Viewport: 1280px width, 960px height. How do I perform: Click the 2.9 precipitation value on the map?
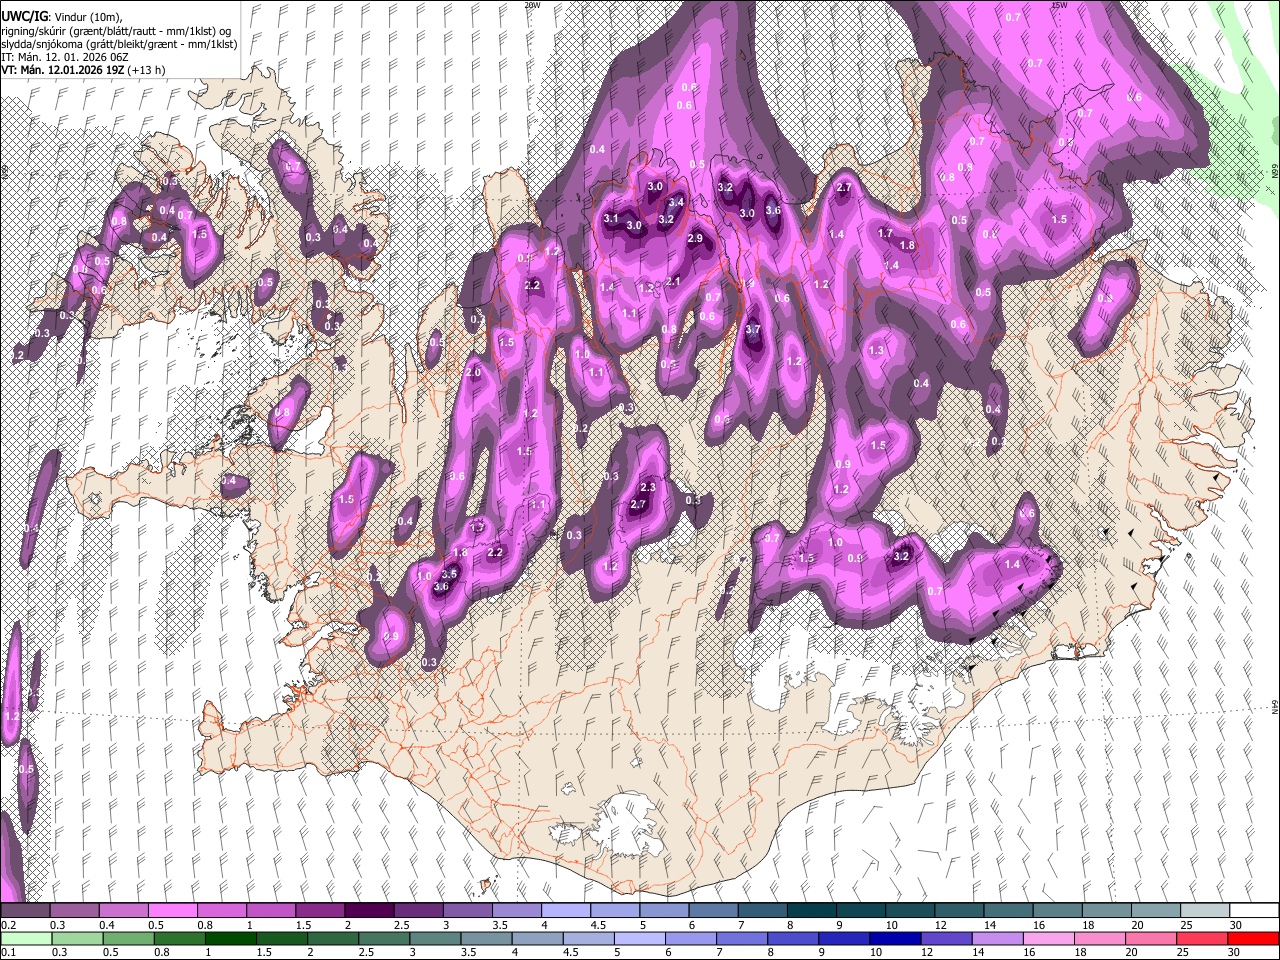pos(695,238)
